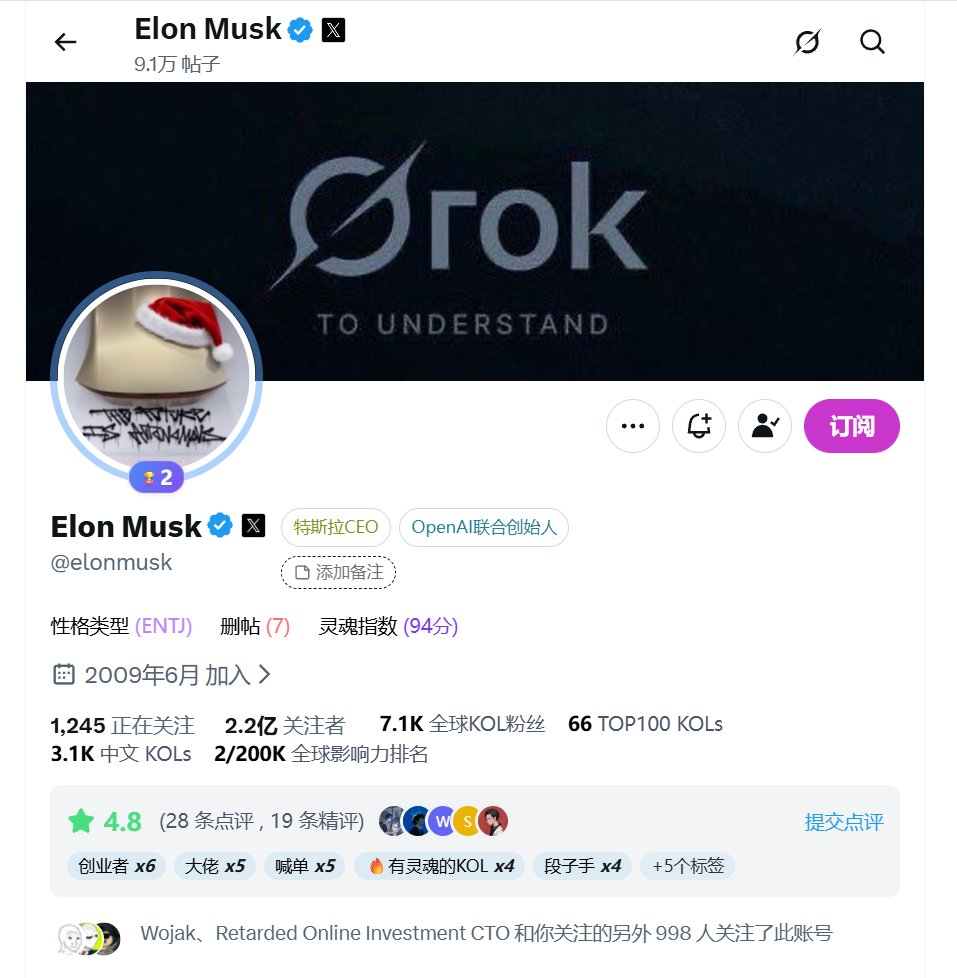Expand the 2009年6月 加入 chevron

tap(265, 674)
